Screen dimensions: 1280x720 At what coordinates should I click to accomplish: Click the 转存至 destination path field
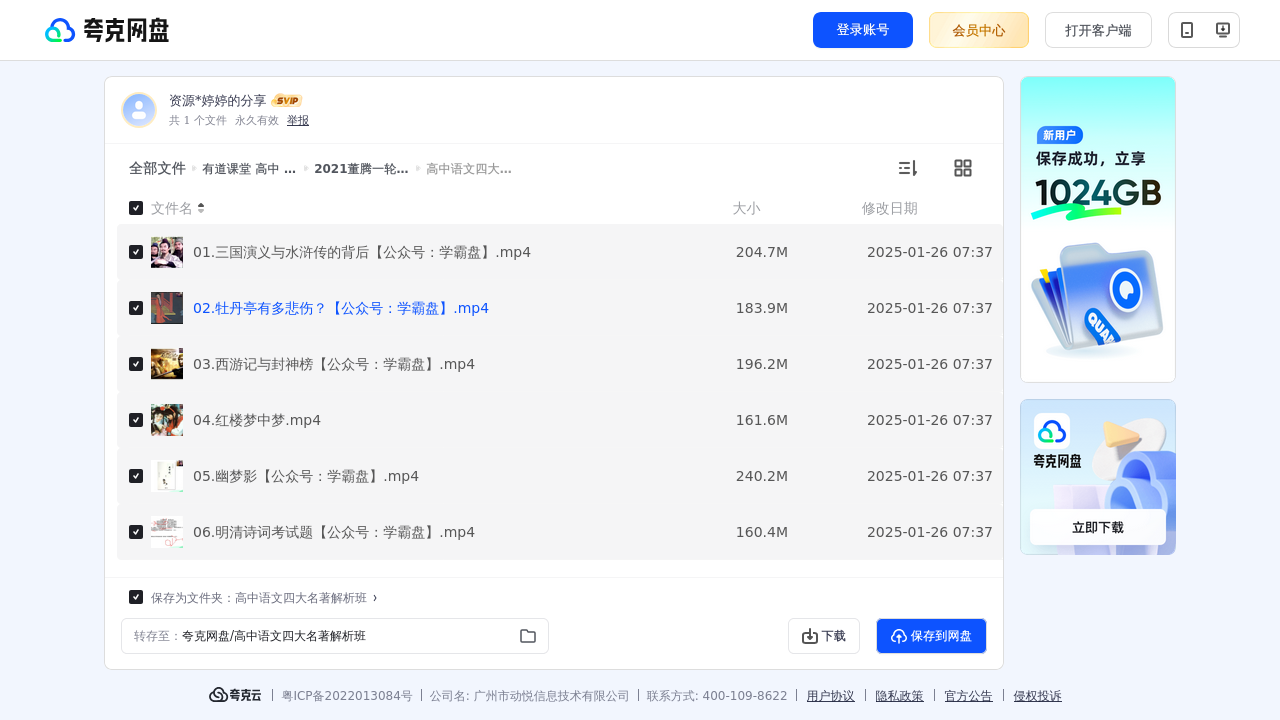[335, 636]
